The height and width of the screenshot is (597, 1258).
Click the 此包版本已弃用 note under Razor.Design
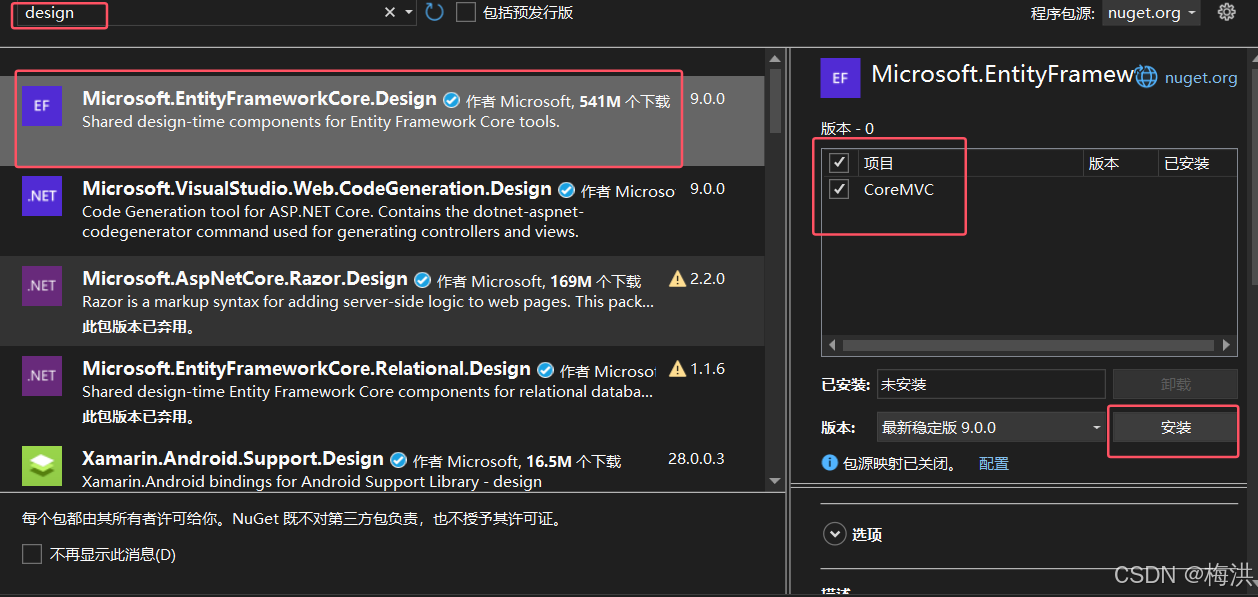(x=138, y=327)
